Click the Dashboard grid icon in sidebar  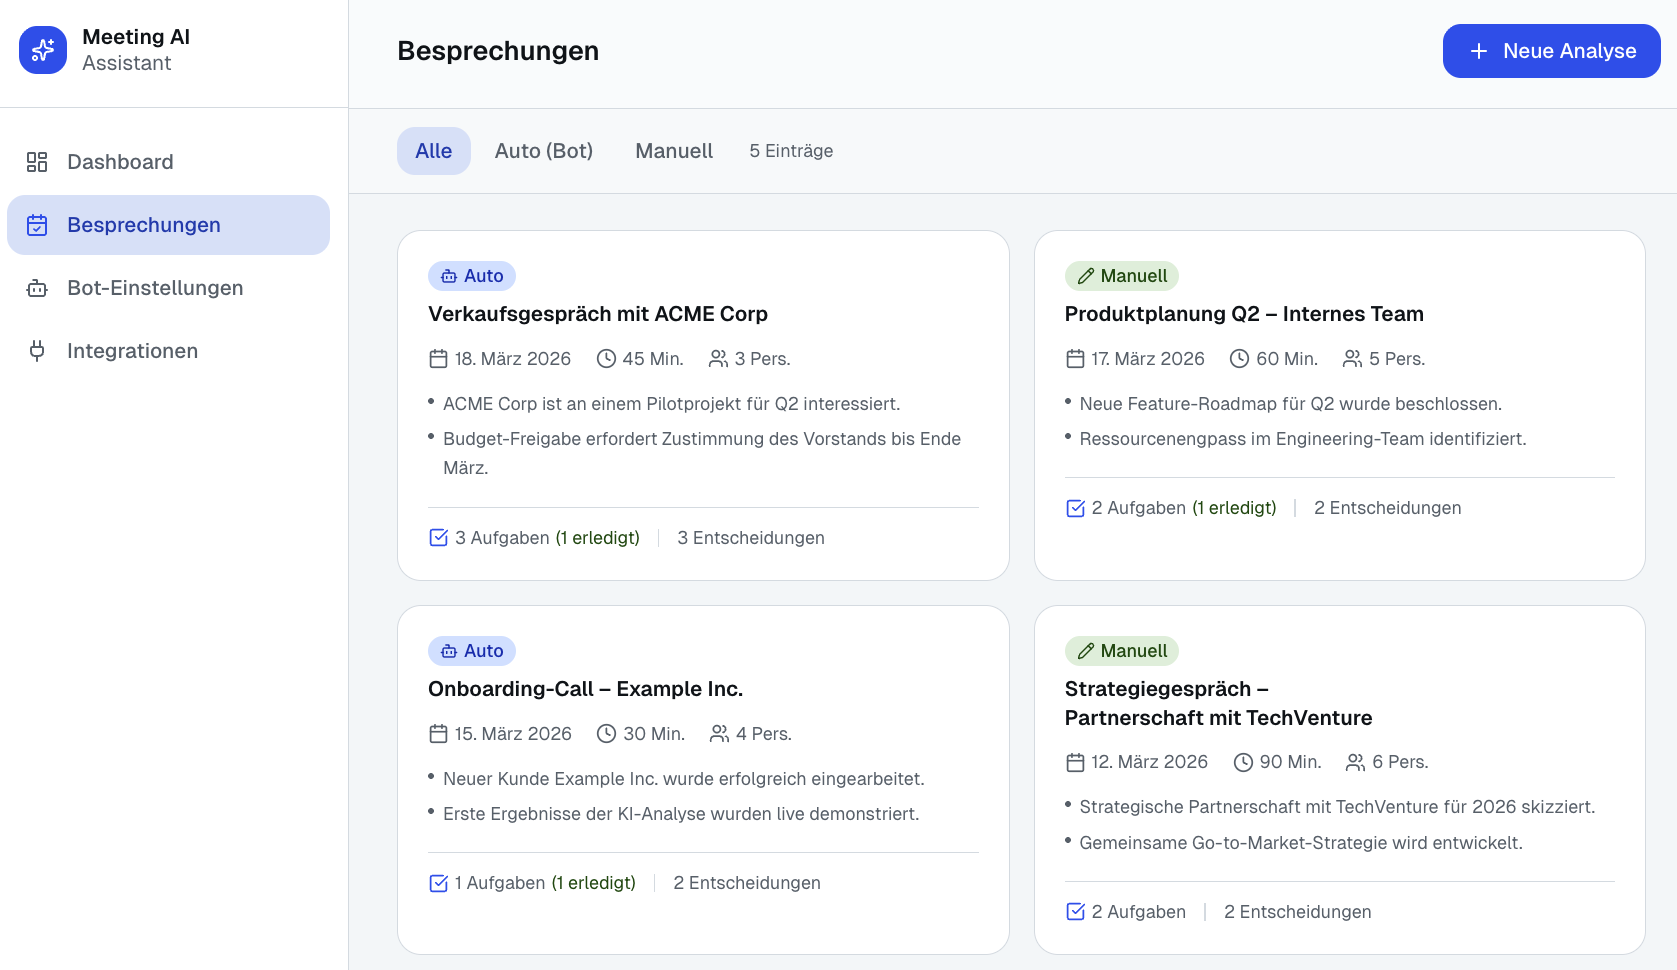pyautogui.click(x=37, y=162)
